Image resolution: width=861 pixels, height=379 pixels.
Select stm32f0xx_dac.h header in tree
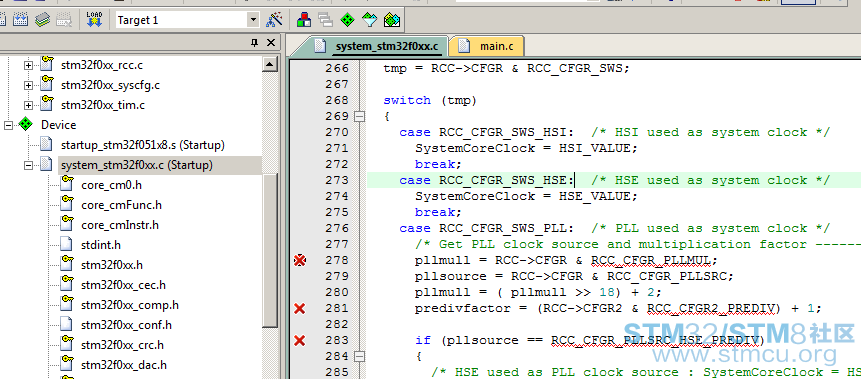124,365
